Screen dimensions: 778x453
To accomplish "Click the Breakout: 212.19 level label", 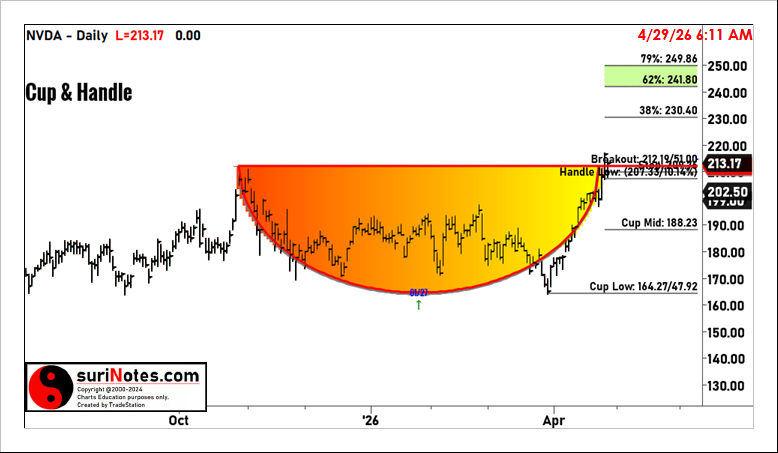I will pyautogui.click(x=644, y=158).
